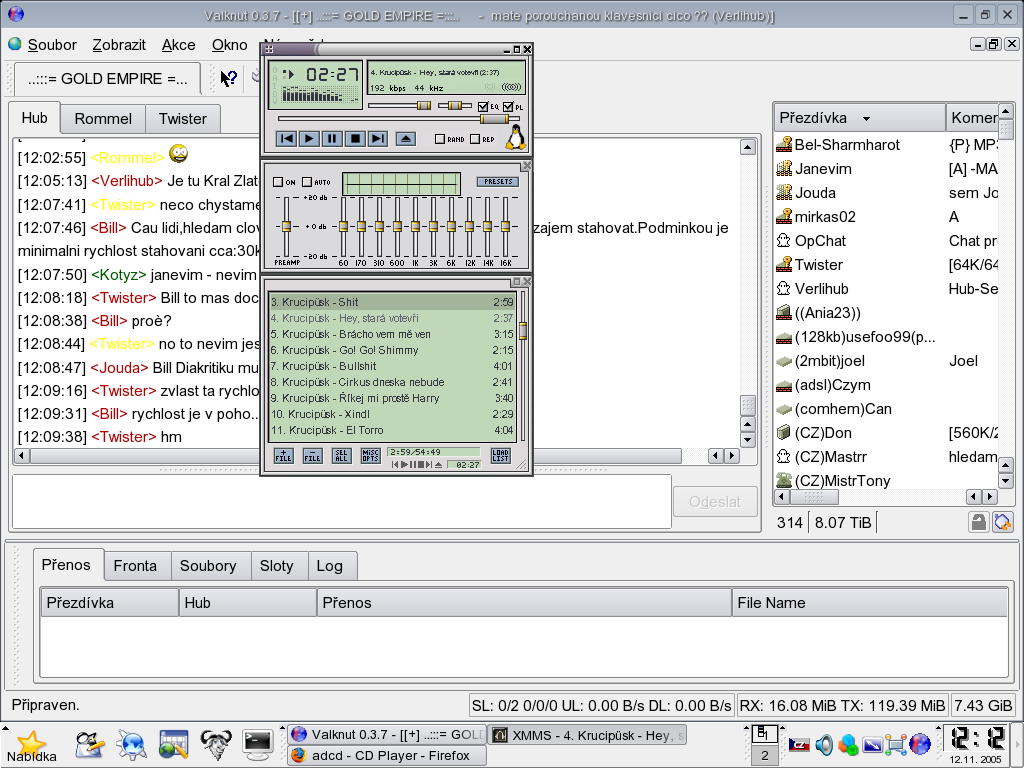This screenshot has height=768, width=1024.
Task: Click XMMS playlist vertical scrollbar handle
Action: pyautogui.click(x=523, y=331)
